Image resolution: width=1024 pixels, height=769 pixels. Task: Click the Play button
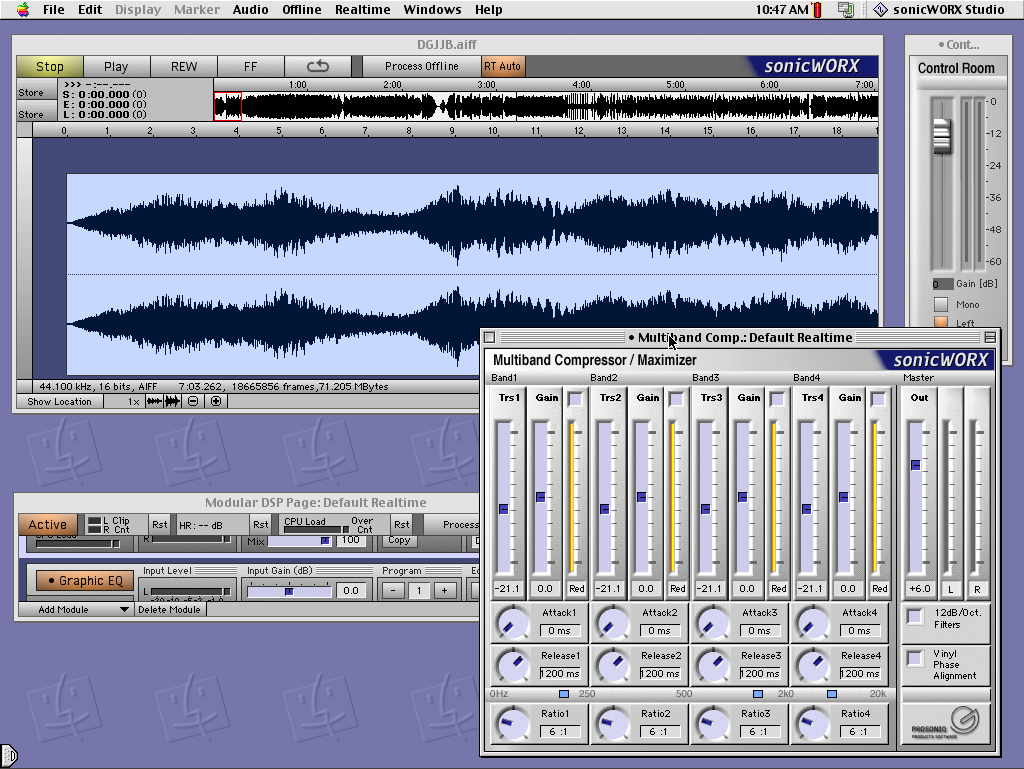tap(116, 66)
